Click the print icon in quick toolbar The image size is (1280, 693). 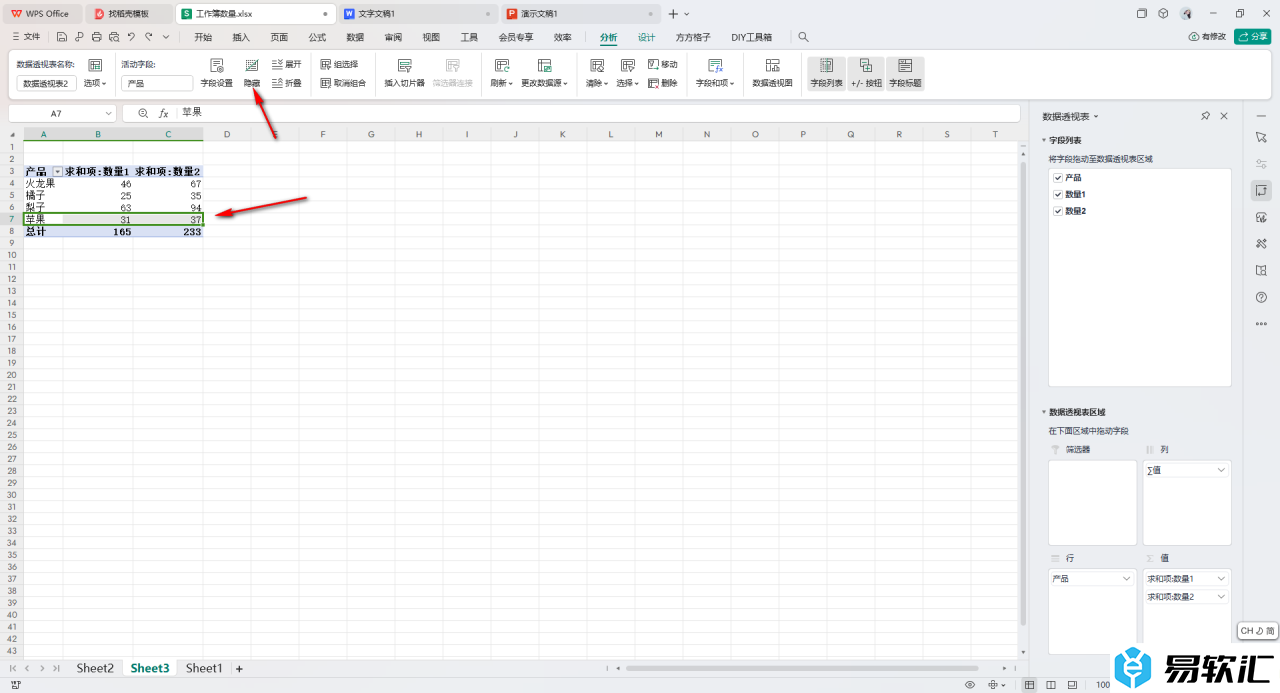click(x=97, y=37)
